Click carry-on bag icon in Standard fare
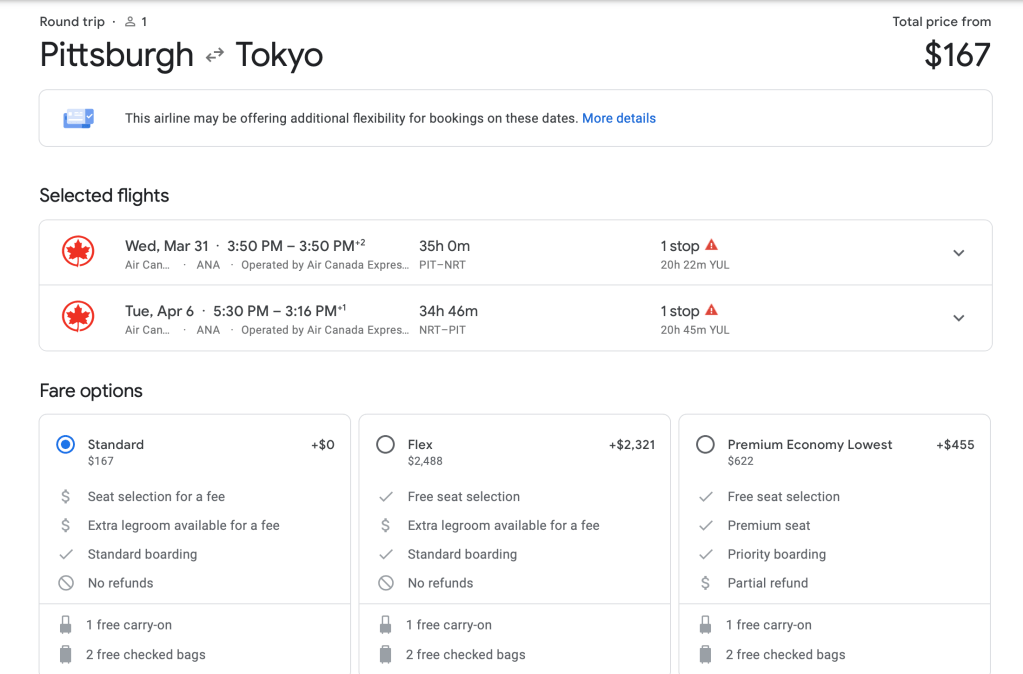The height and width of the screenshot is (674, 1023). click(x=66, y=625)
